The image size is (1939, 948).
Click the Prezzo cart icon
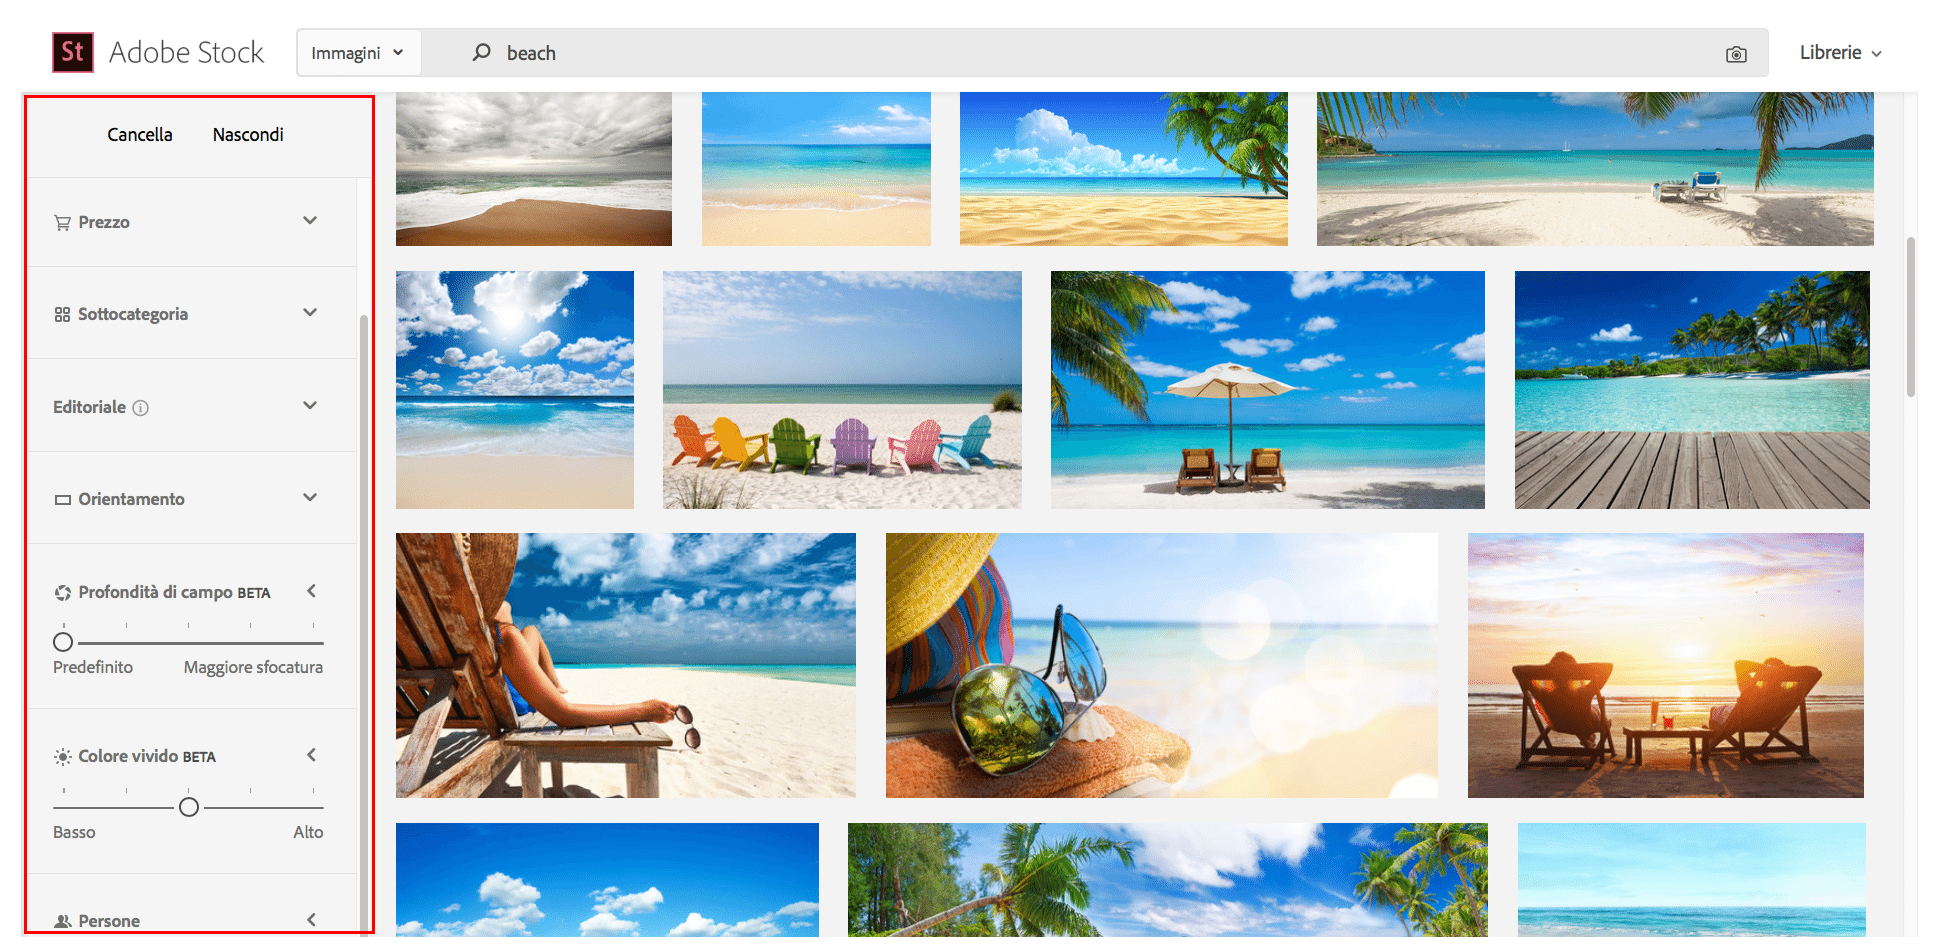coord(62,223)
